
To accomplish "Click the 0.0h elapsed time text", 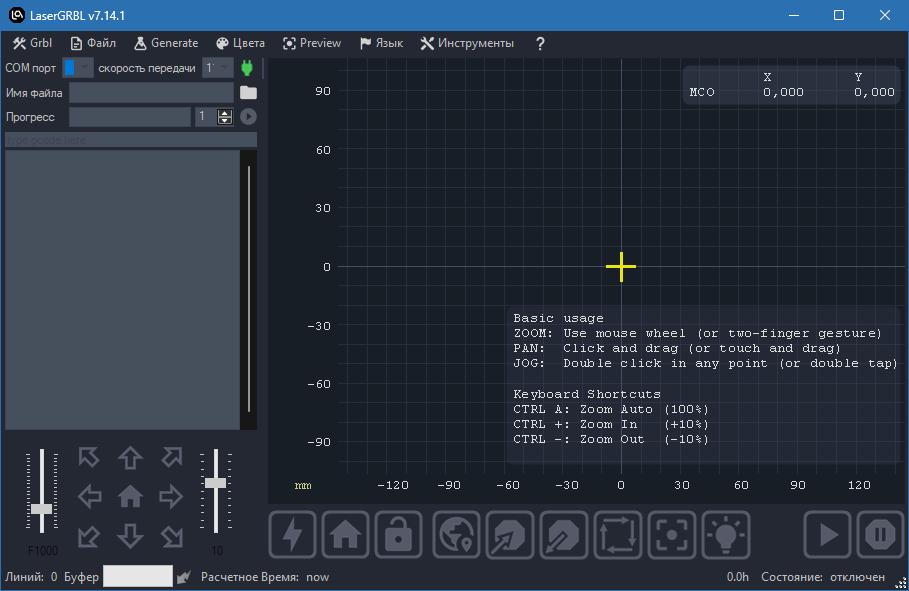I will click(738, 577).
